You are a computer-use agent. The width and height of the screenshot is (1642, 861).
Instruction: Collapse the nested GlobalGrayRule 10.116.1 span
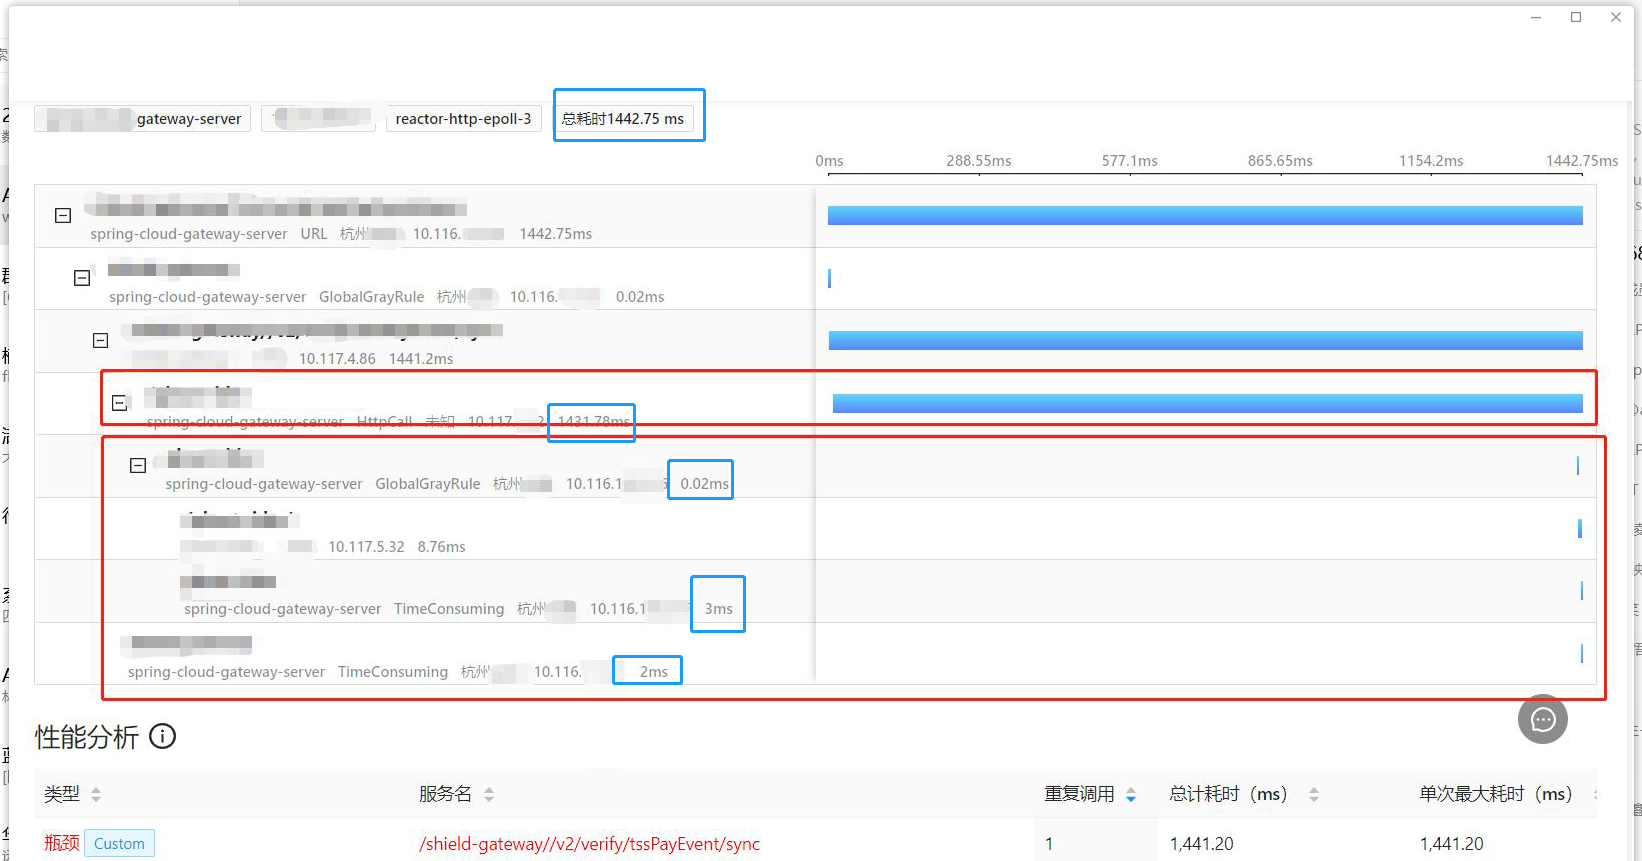pos(138,465)
